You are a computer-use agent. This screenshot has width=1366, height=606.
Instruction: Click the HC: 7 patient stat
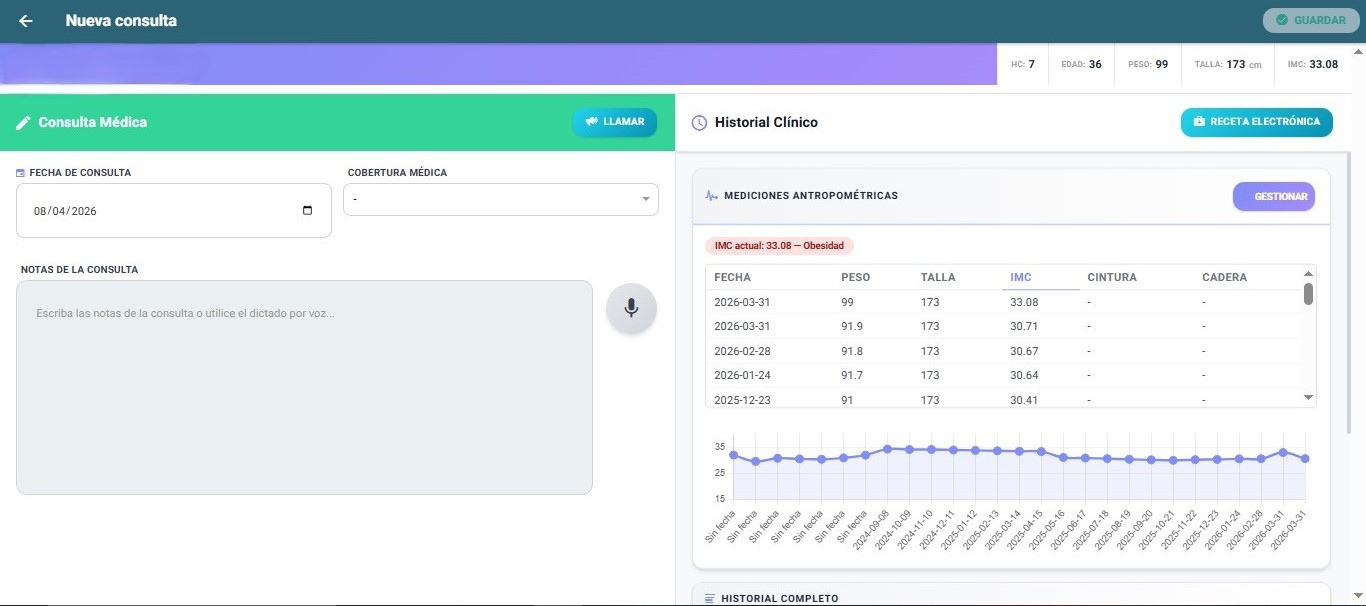(1023, 64)
